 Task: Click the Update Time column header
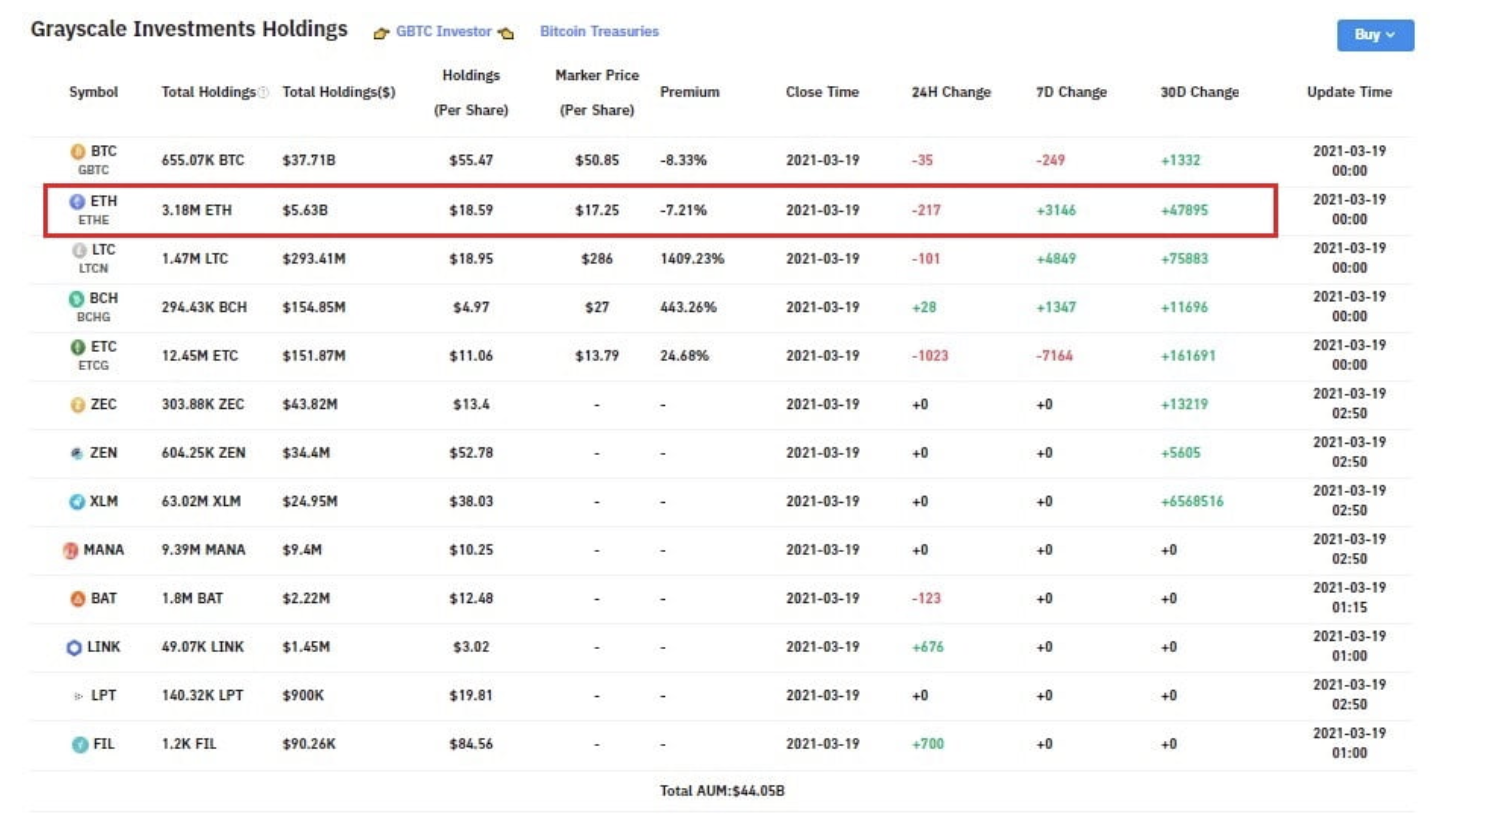[1349, 92]
